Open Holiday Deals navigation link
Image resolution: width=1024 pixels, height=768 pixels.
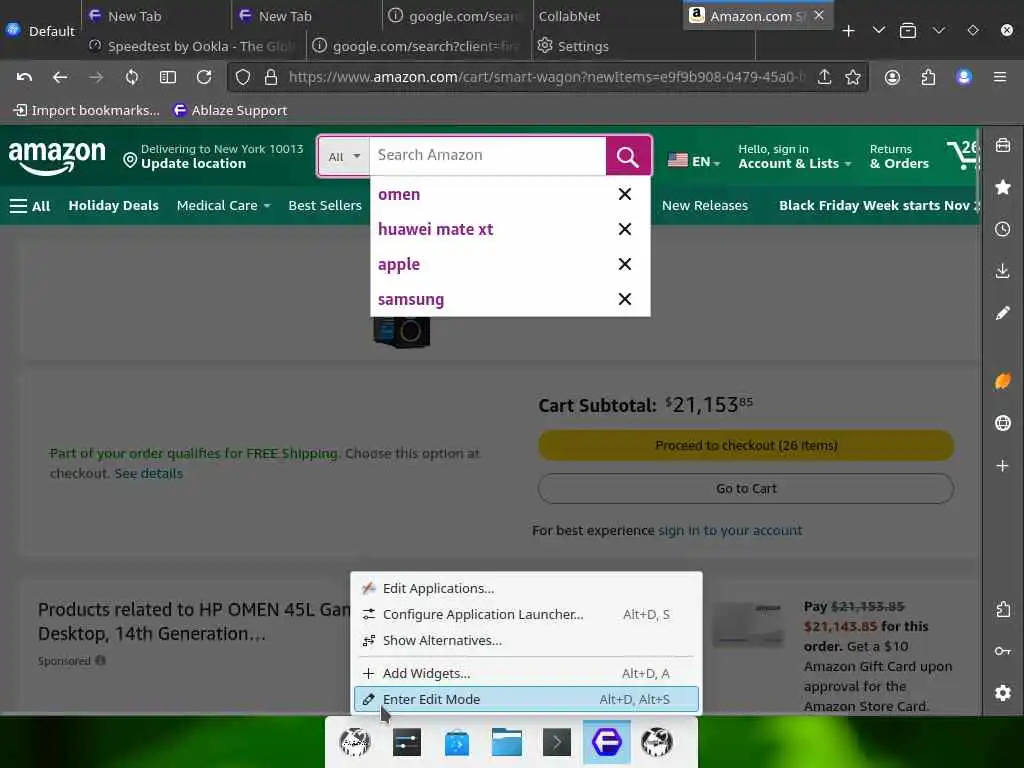tap(114, 206)
